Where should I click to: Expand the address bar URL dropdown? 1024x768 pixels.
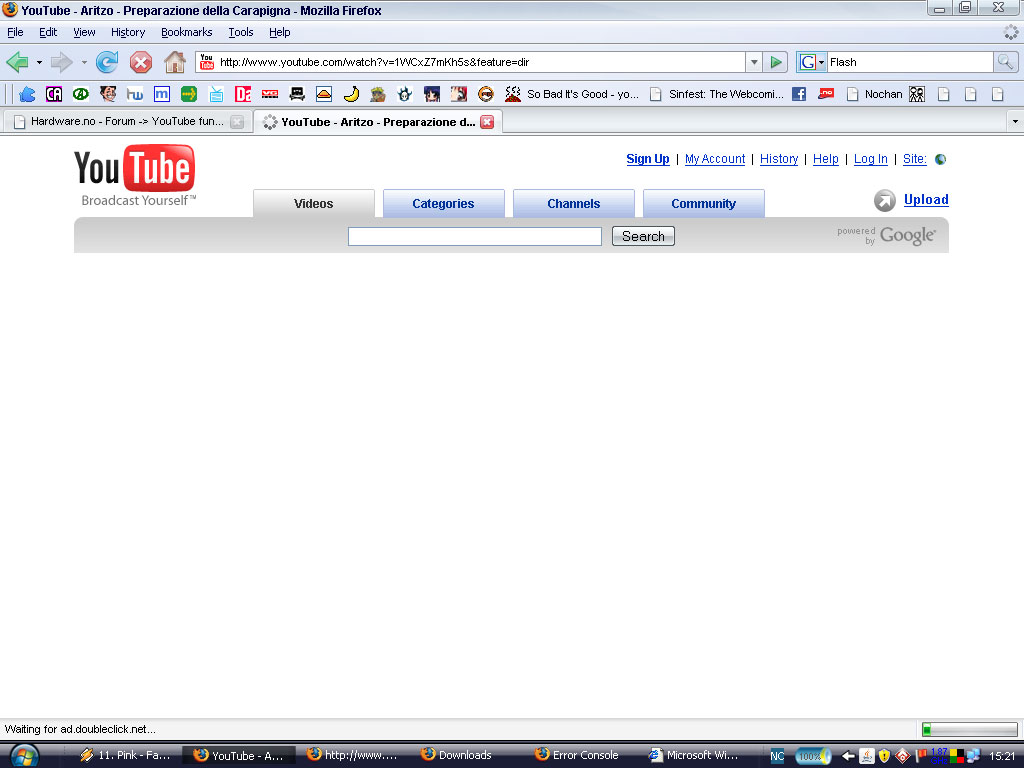point(754,62)
